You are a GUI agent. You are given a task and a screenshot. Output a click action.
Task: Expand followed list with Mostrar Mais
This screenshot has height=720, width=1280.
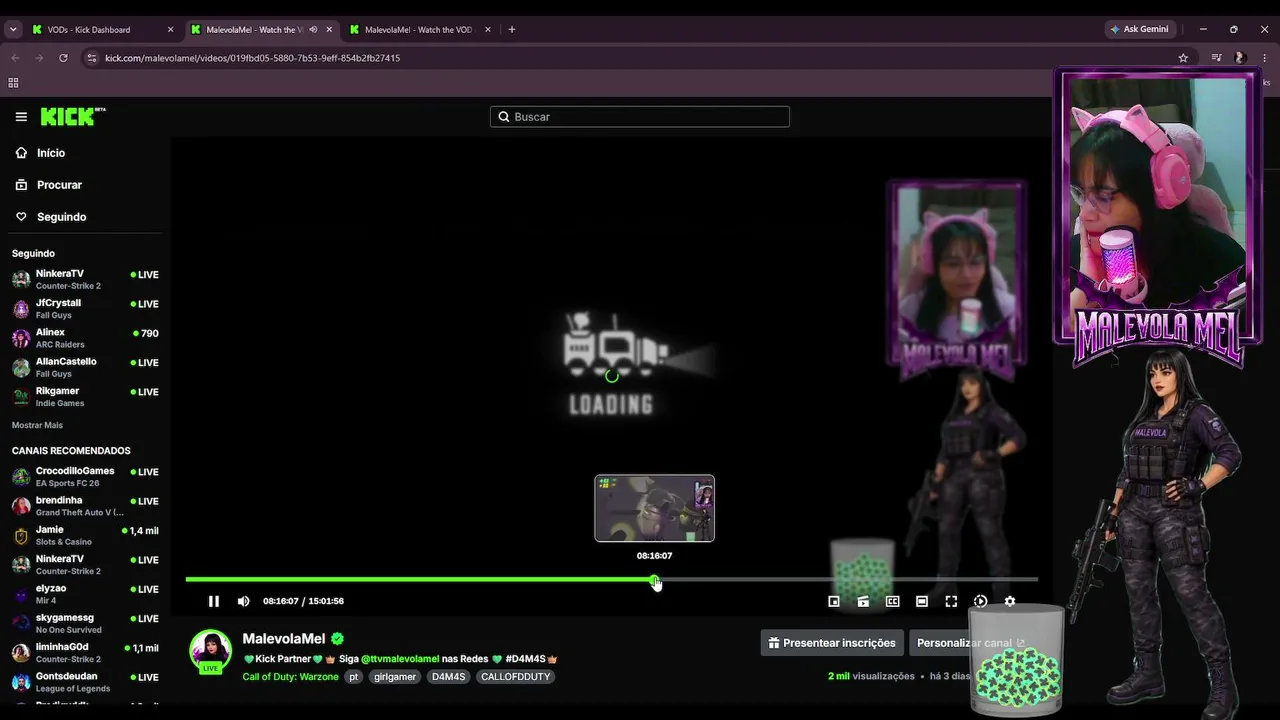(x=37, y=425)
